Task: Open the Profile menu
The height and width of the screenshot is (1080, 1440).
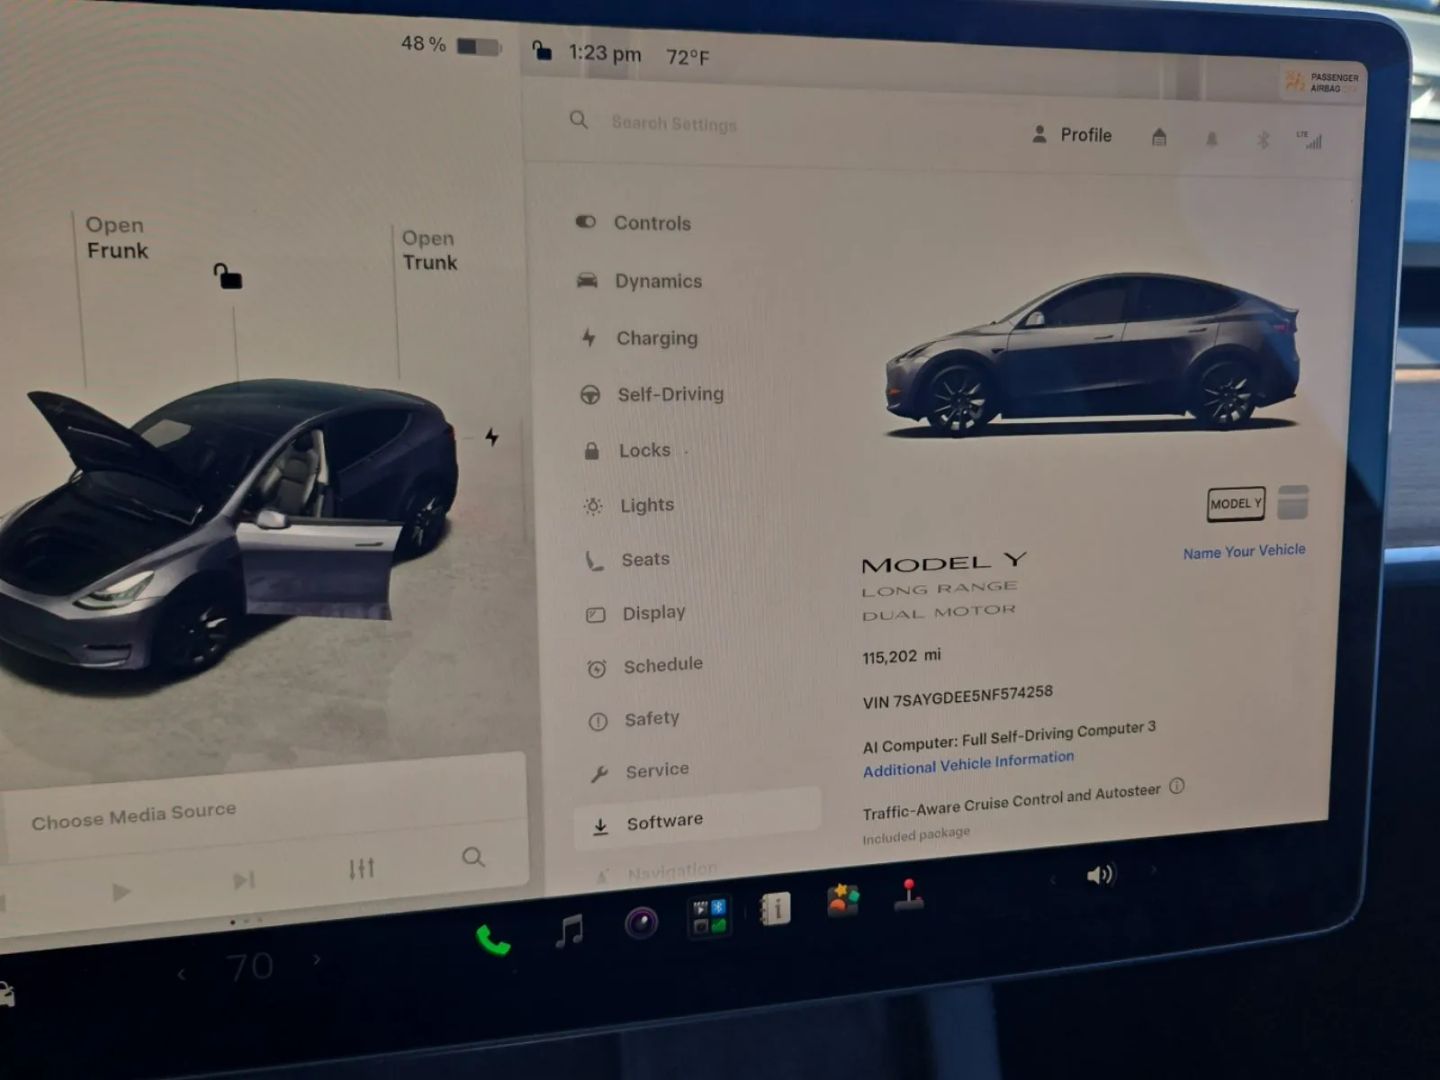Action: pos(1072,135)
